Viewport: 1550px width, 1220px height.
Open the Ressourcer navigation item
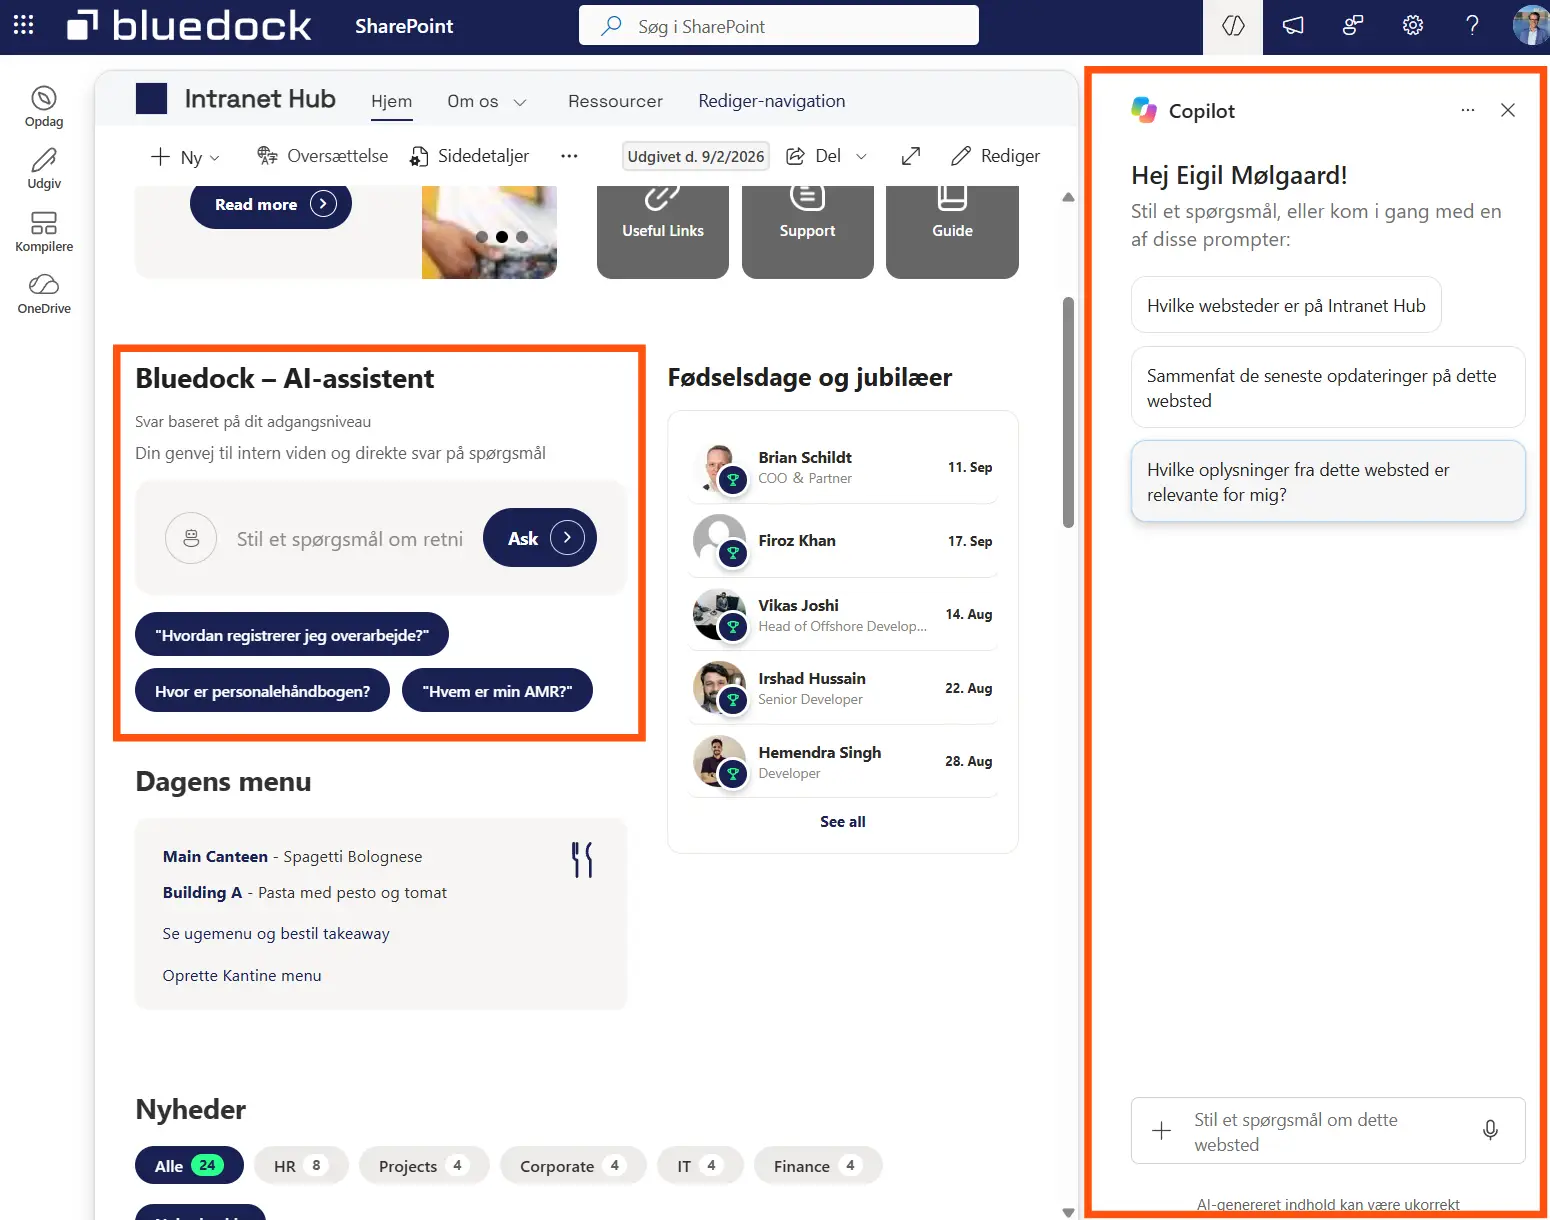pos(615,101)
